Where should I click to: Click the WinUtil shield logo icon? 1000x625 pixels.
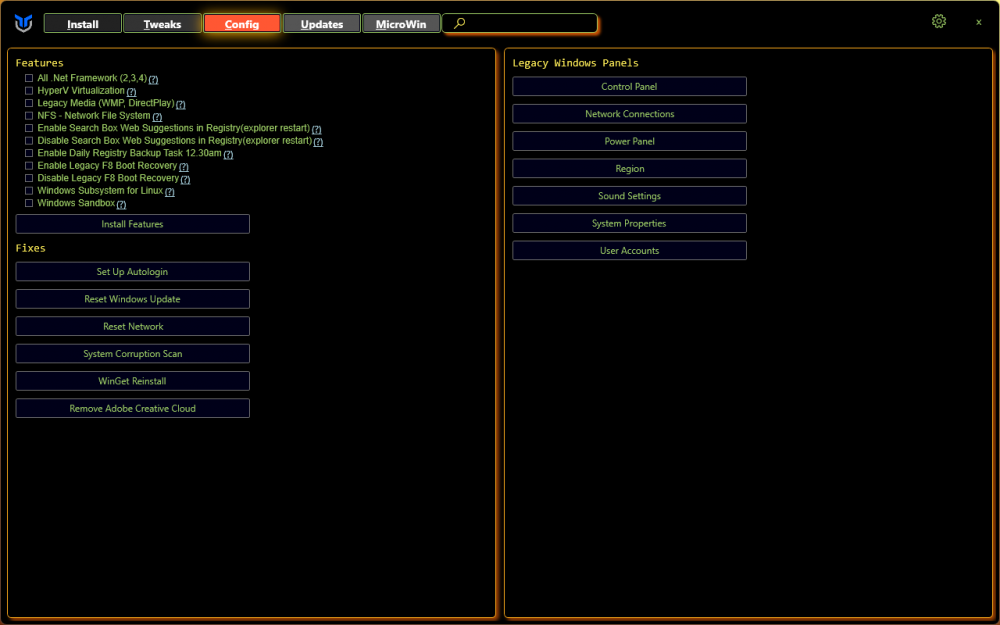tap(24, 24)
